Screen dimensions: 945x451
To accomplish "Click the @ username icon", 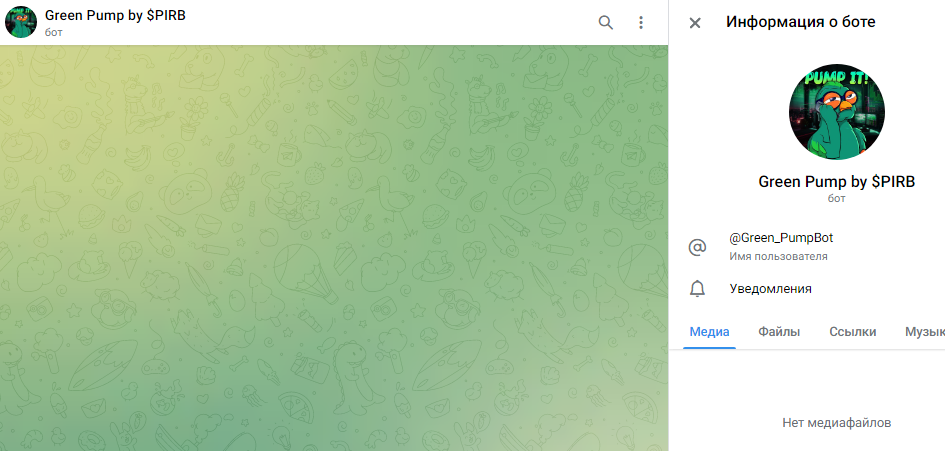I will (697, 247).
